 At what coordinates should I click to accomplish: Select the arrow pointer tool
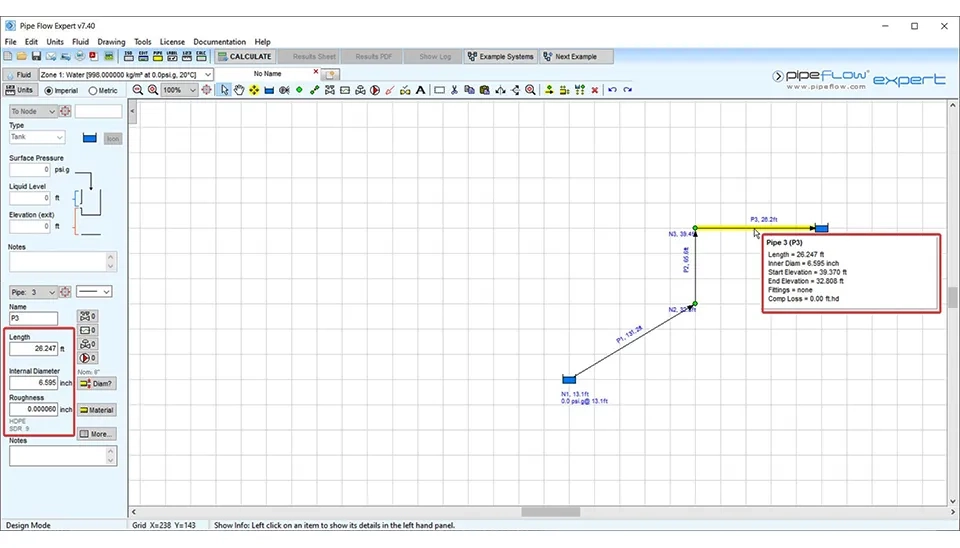coord(224,90)
